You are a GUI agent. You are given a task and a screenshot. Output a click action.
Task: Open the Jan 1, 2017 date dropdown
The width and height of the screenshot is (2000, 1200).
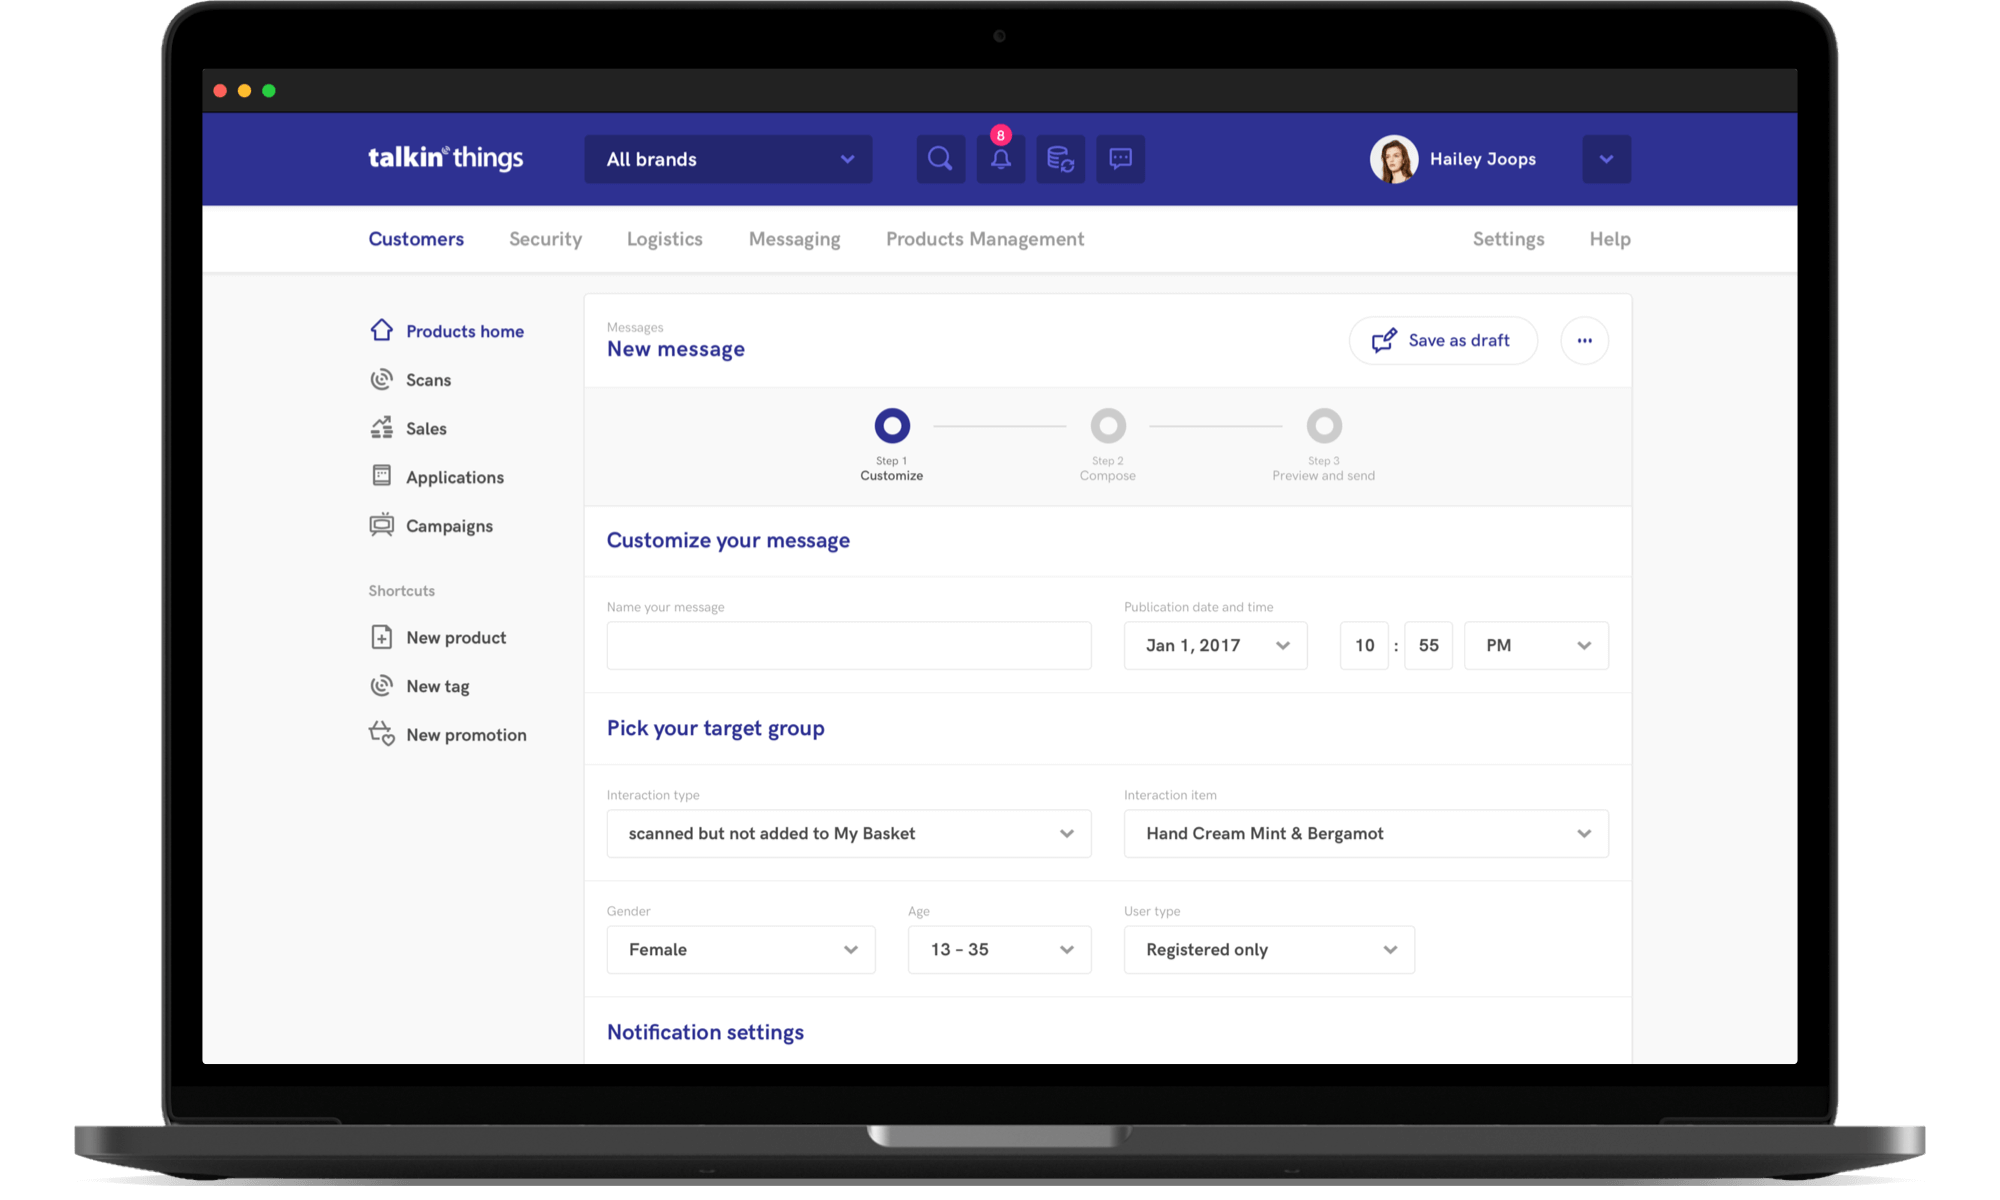point(1215,646)
